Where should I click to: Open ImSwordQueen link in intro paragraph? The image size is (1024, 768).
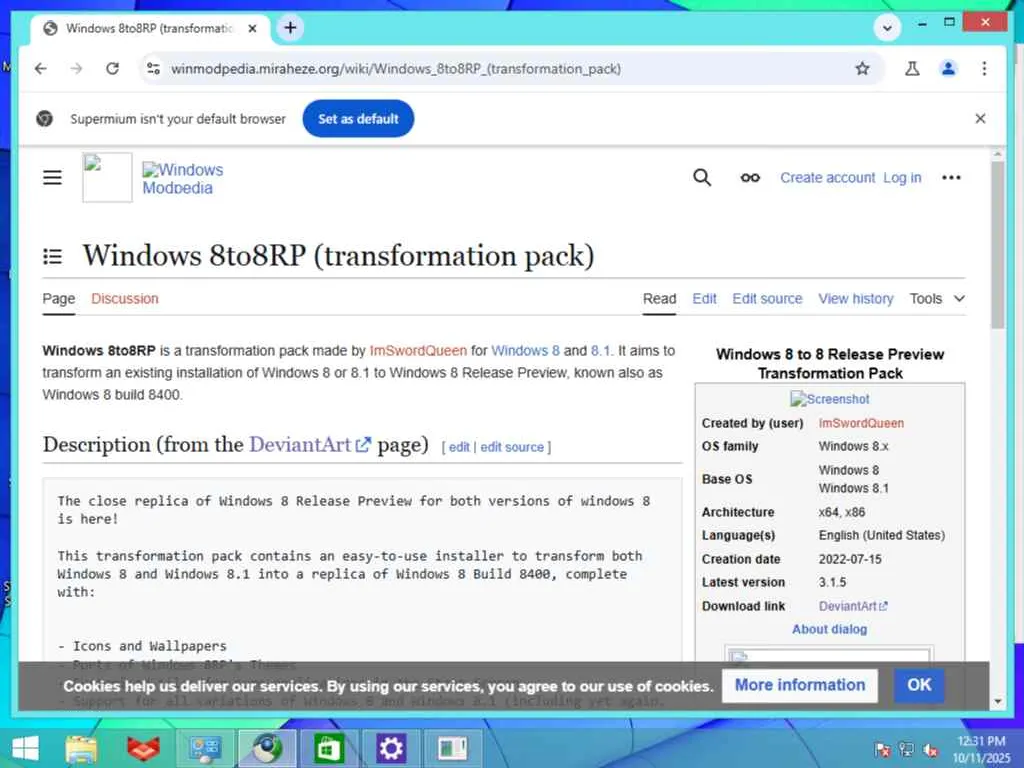[418, 351]
